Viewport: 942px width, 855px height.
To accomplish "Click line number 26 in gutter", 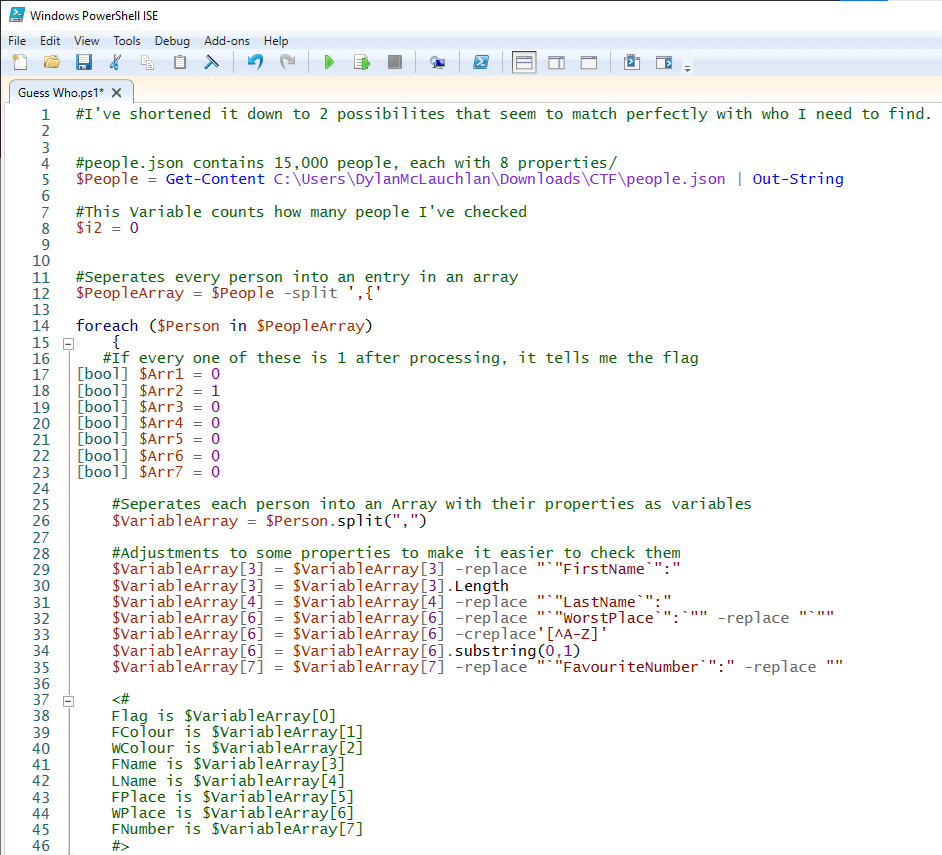I will [x=41, y=521].
